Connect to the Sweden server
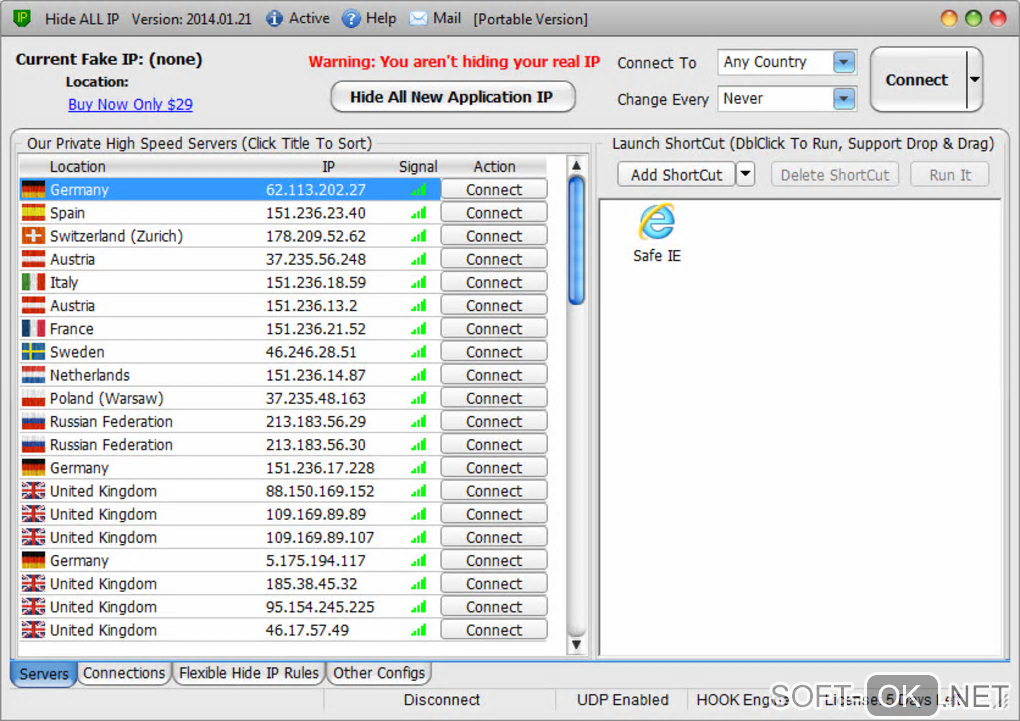The image size is (1020, 721). [x=494, y=352]
